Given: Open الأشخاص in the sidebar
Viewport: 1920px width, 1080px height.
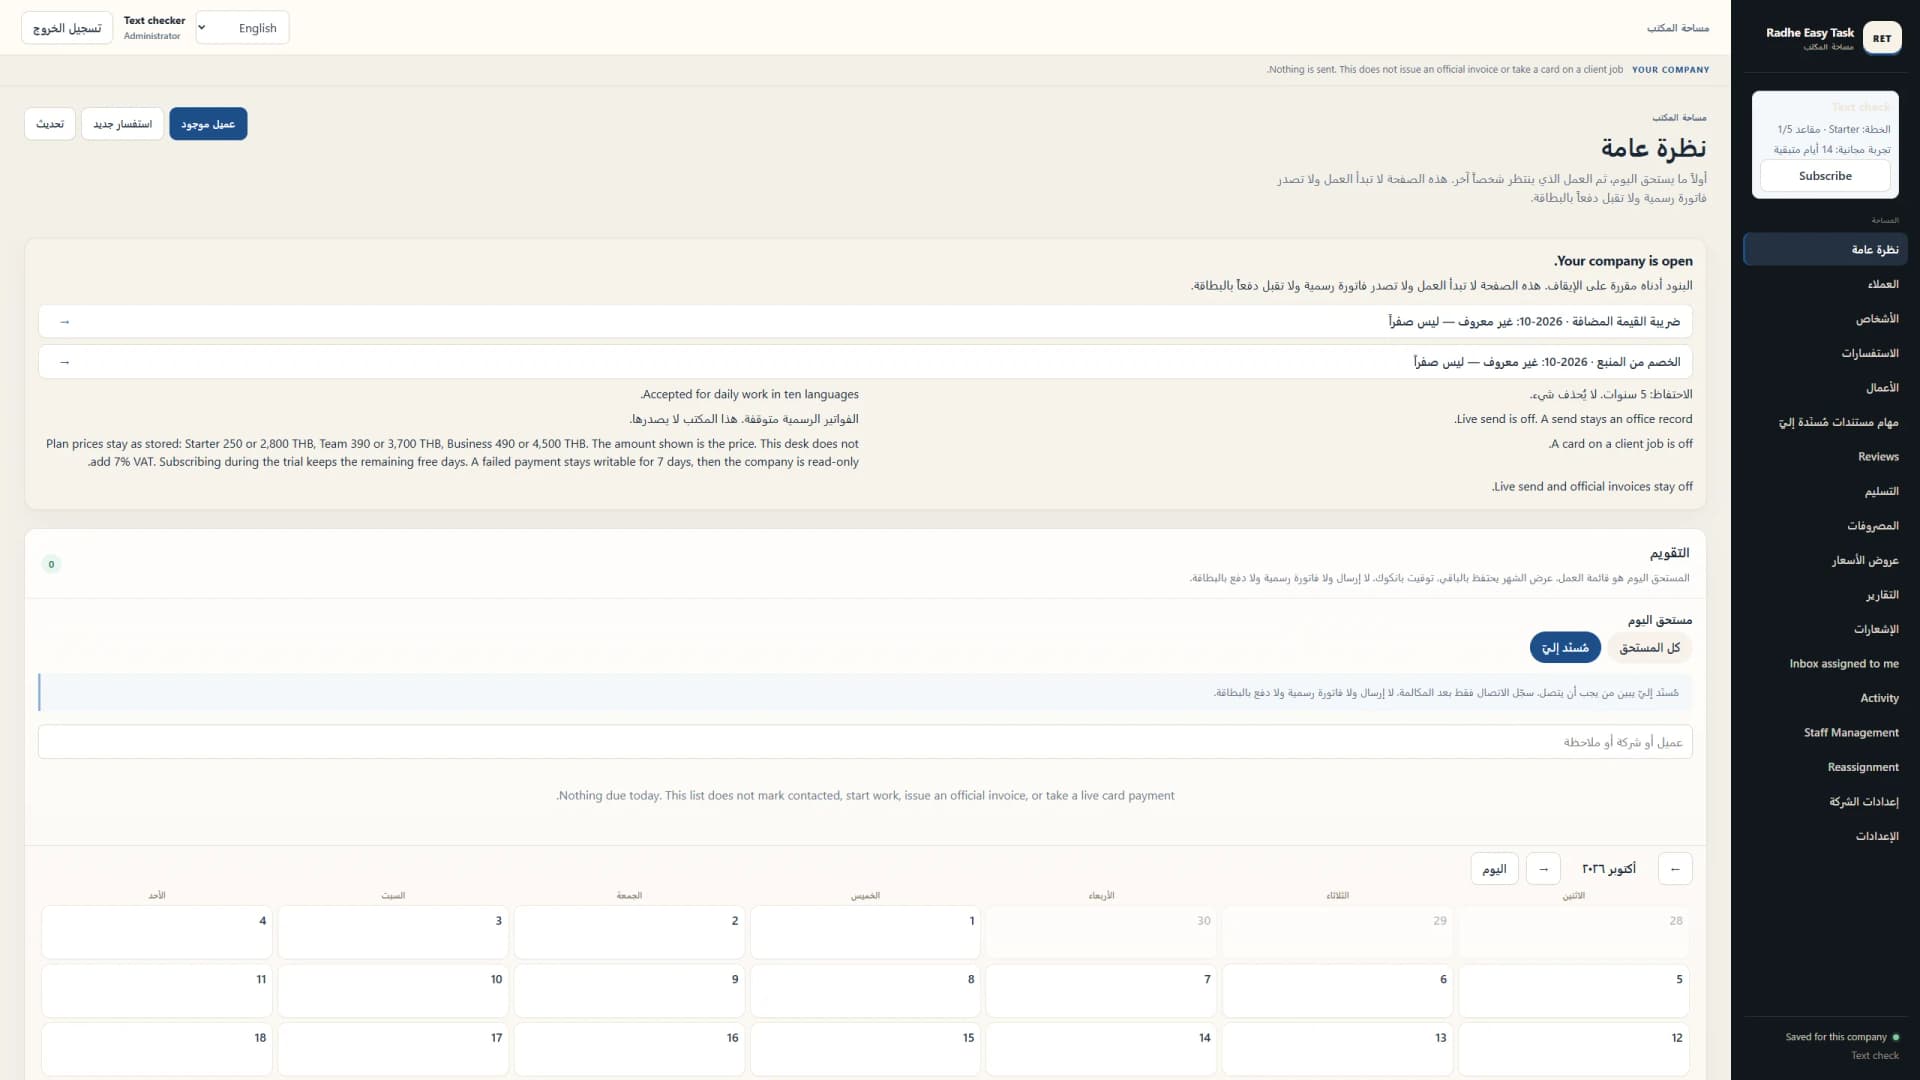Looking at the screenshot, I should [x=1825, y=319].
